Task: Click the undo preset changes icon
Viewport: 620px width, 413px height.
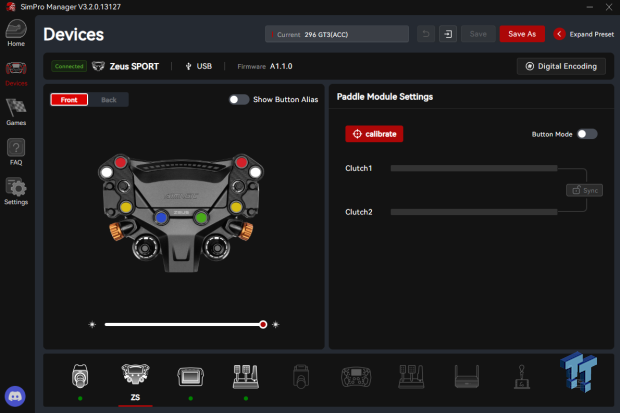Action: [x=426, y=34]
